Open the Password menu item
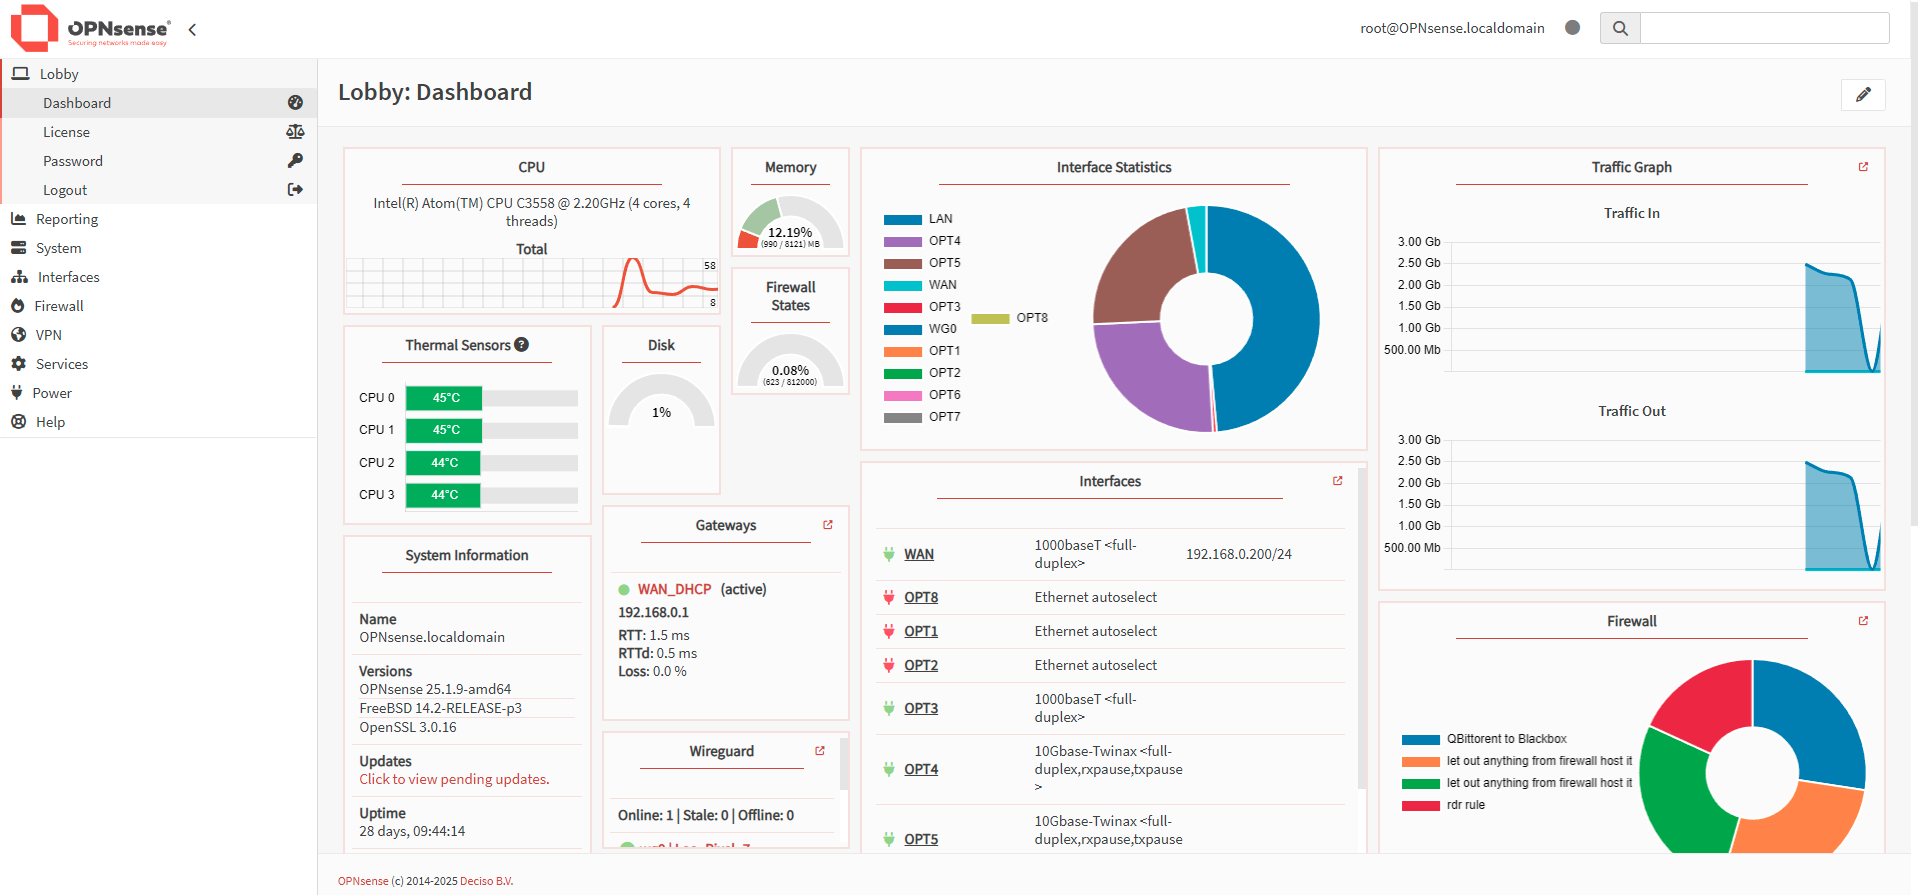The image size is (1918, 895). (x=159, y=161)
